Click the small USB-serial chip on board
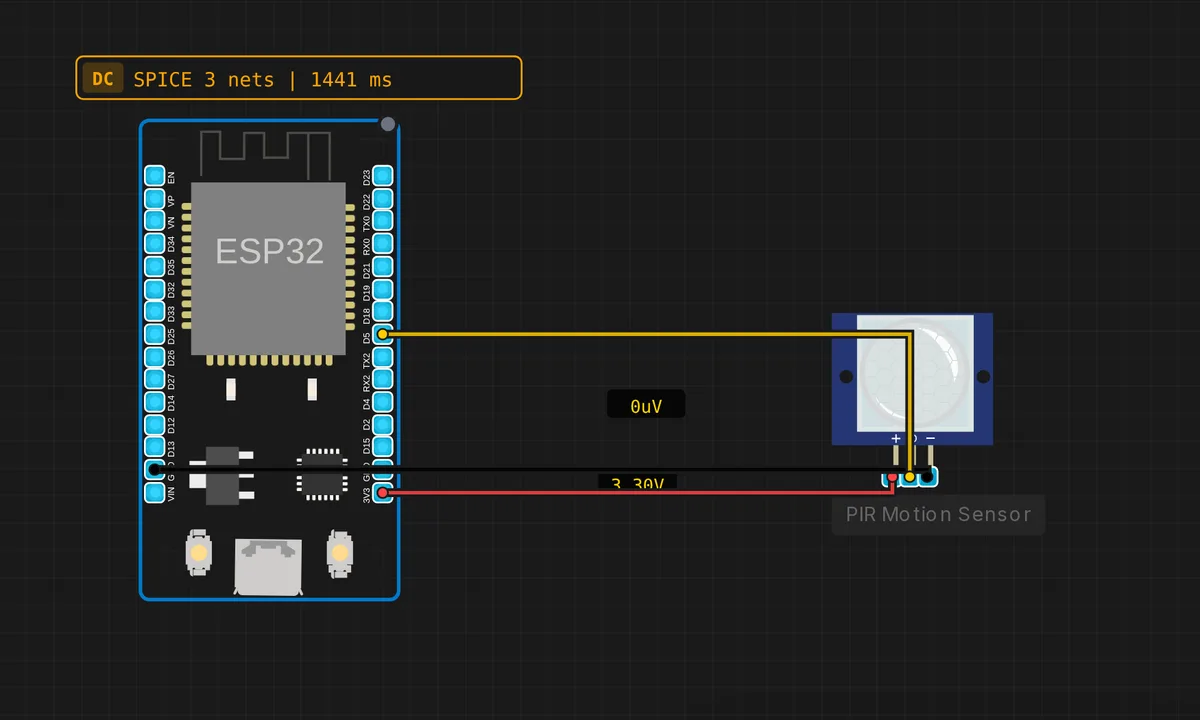Screen dimensions: 1200x720 [x=322, y=474]
